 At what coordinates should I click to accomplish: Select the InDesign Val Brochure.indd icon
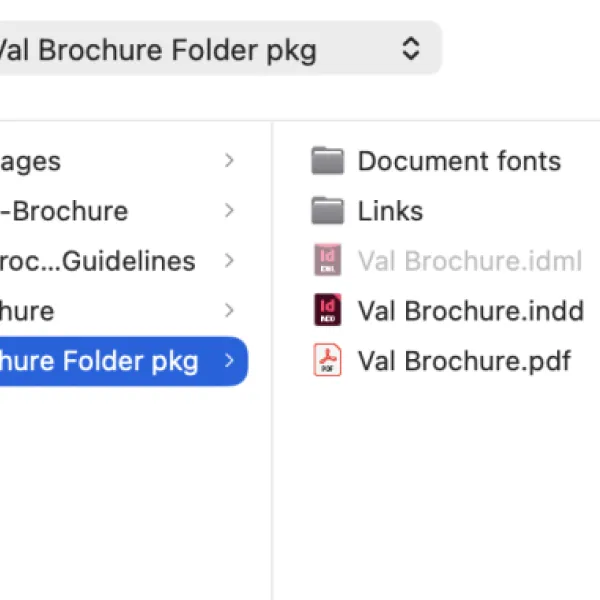coord(328,310)
